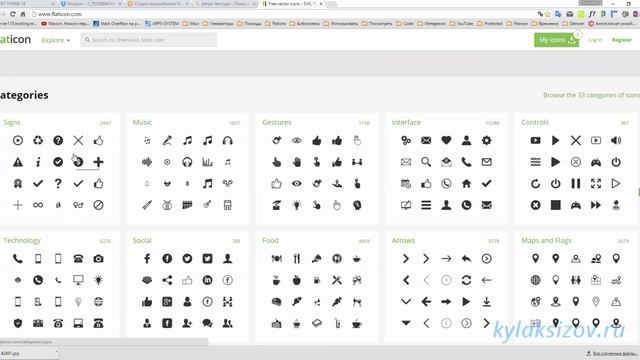Pick the fullscreen expand icon in Controls
Viewport: 640px width, 360px height.
pos(596,184)
